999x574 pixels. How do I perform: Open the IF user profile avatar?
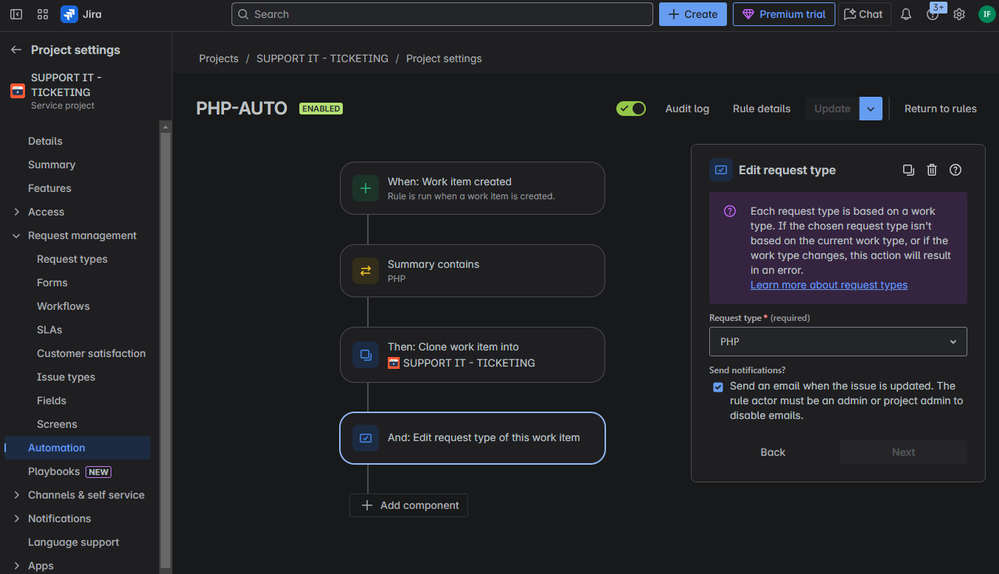(x=986, y=14)
